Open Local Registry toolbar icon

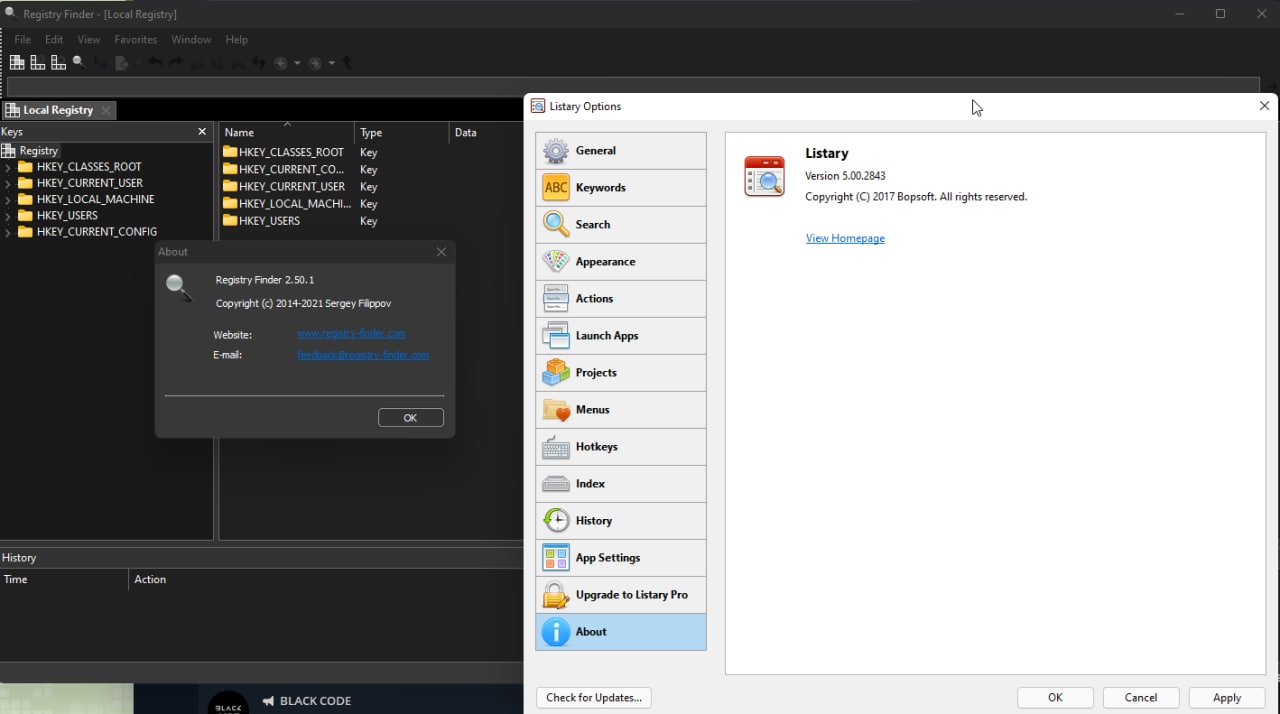pos(17,63)
